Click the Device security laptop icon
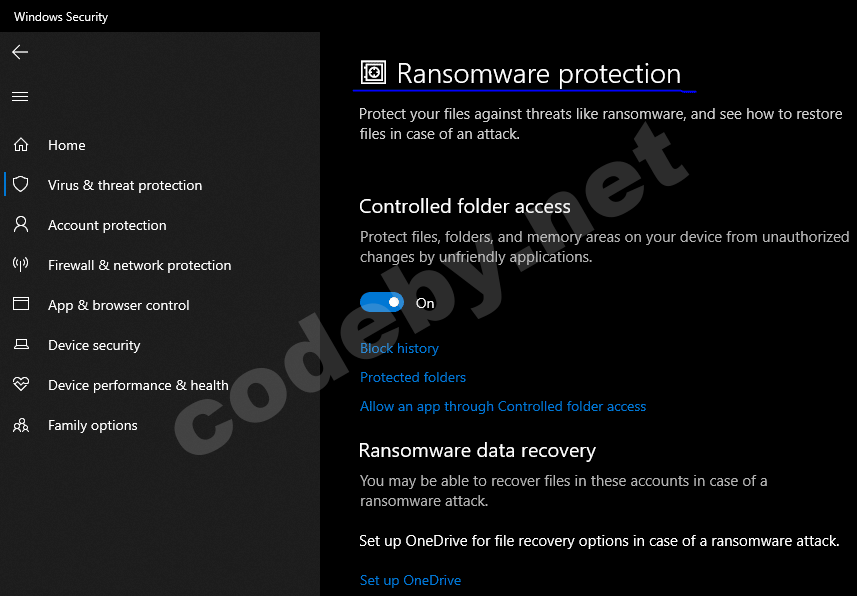 (20, 345)
